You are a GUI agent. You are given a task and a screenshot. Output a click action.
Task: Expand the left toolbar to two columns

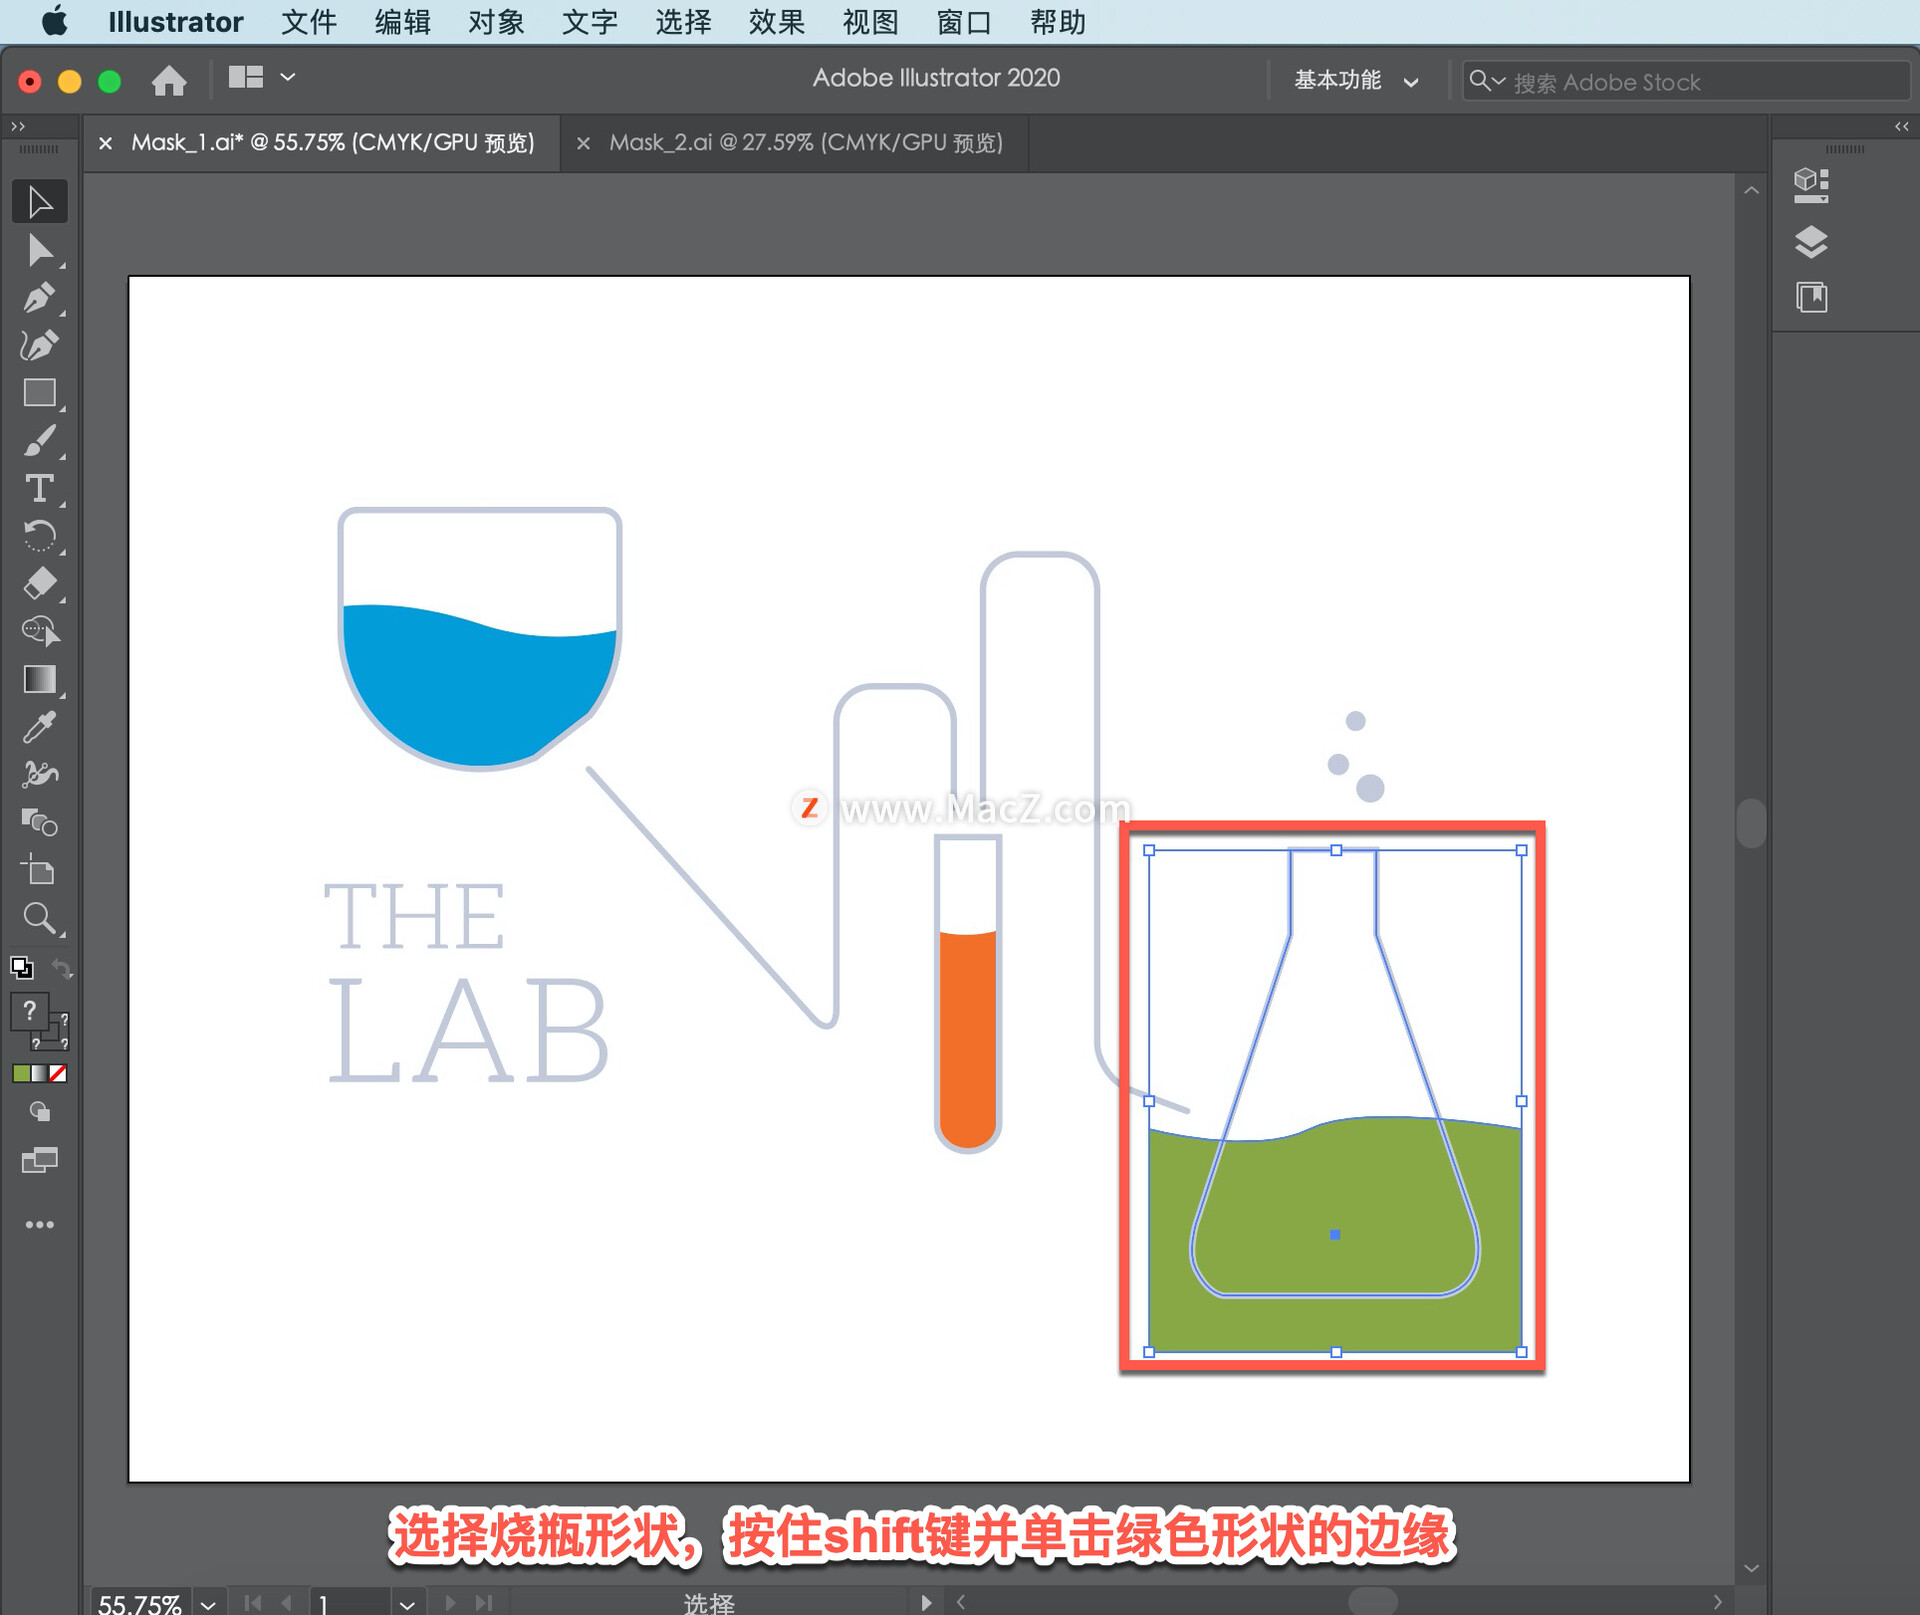pyautogui.click(x=17, y=126)
